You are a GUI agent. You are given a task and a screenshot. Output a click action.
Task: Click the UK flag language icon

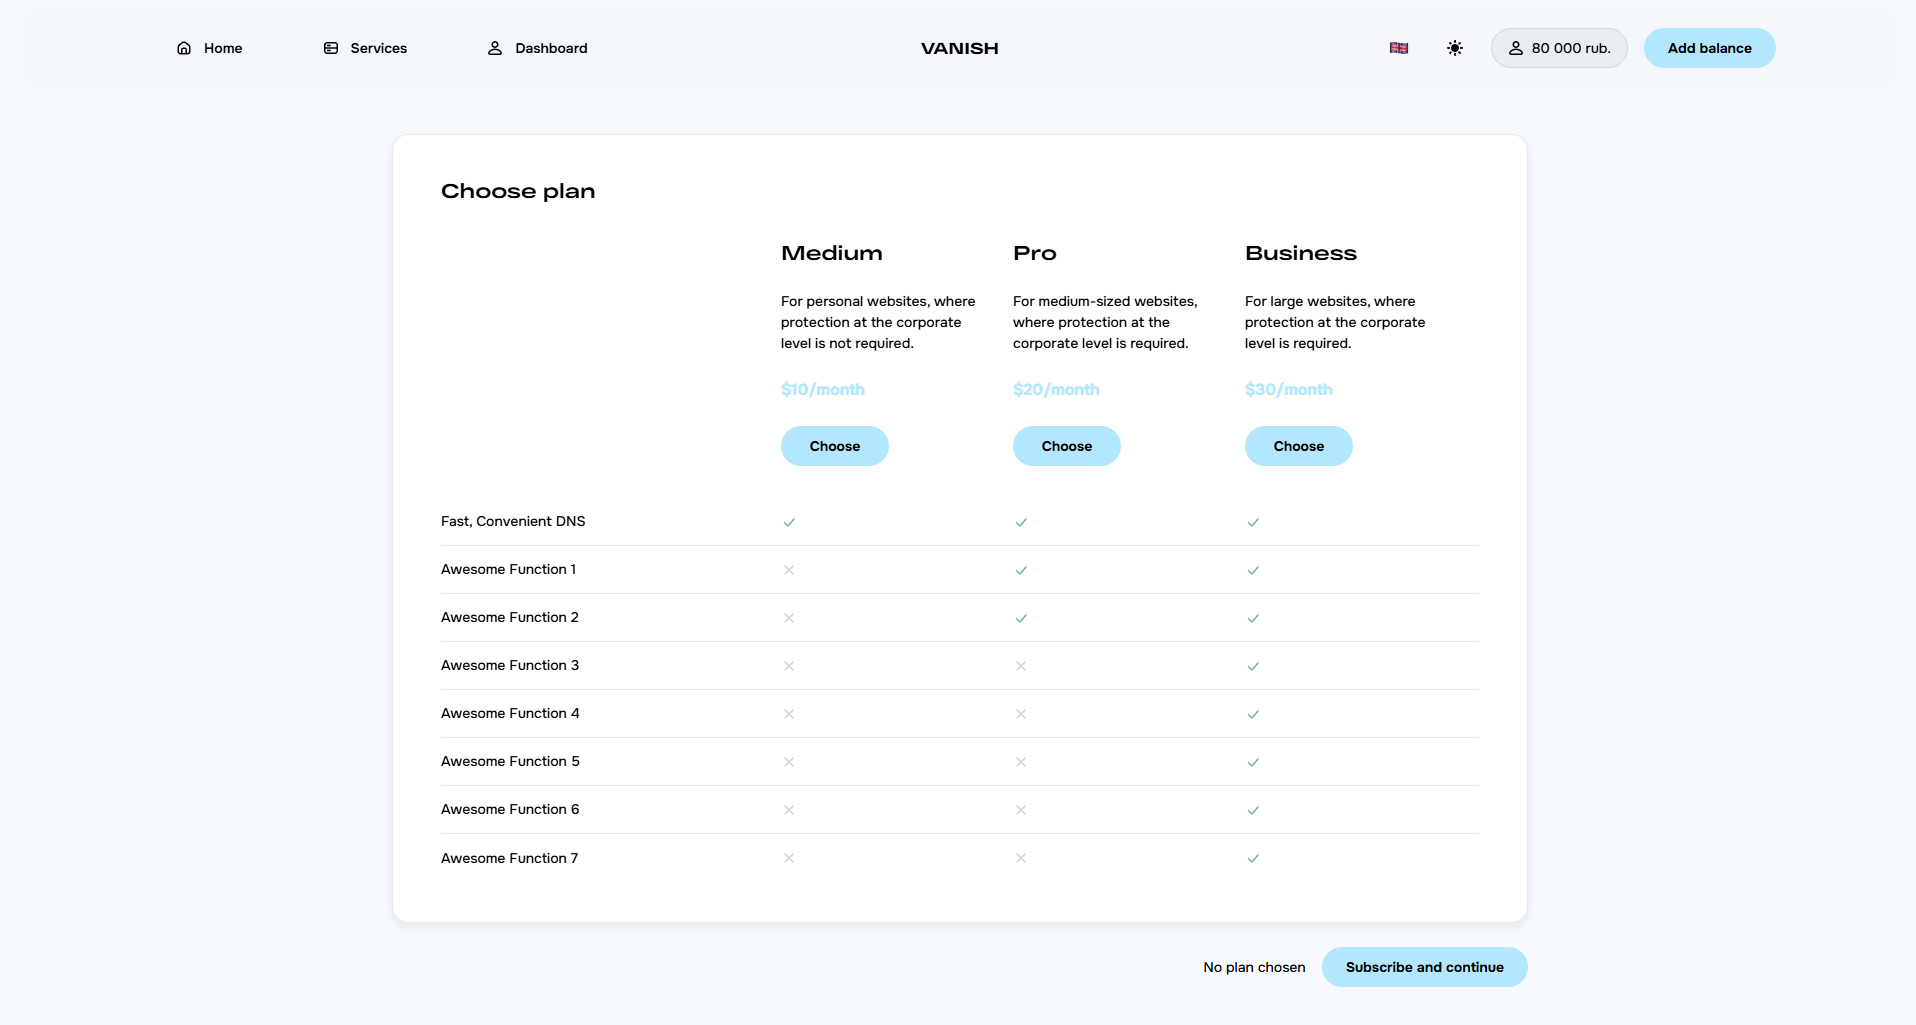click(1398, 48)
